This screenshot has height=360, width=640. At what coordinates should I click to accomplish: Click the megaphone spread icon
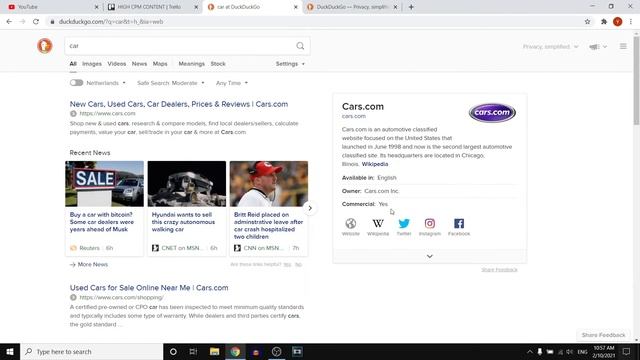[x=594, y=47]
